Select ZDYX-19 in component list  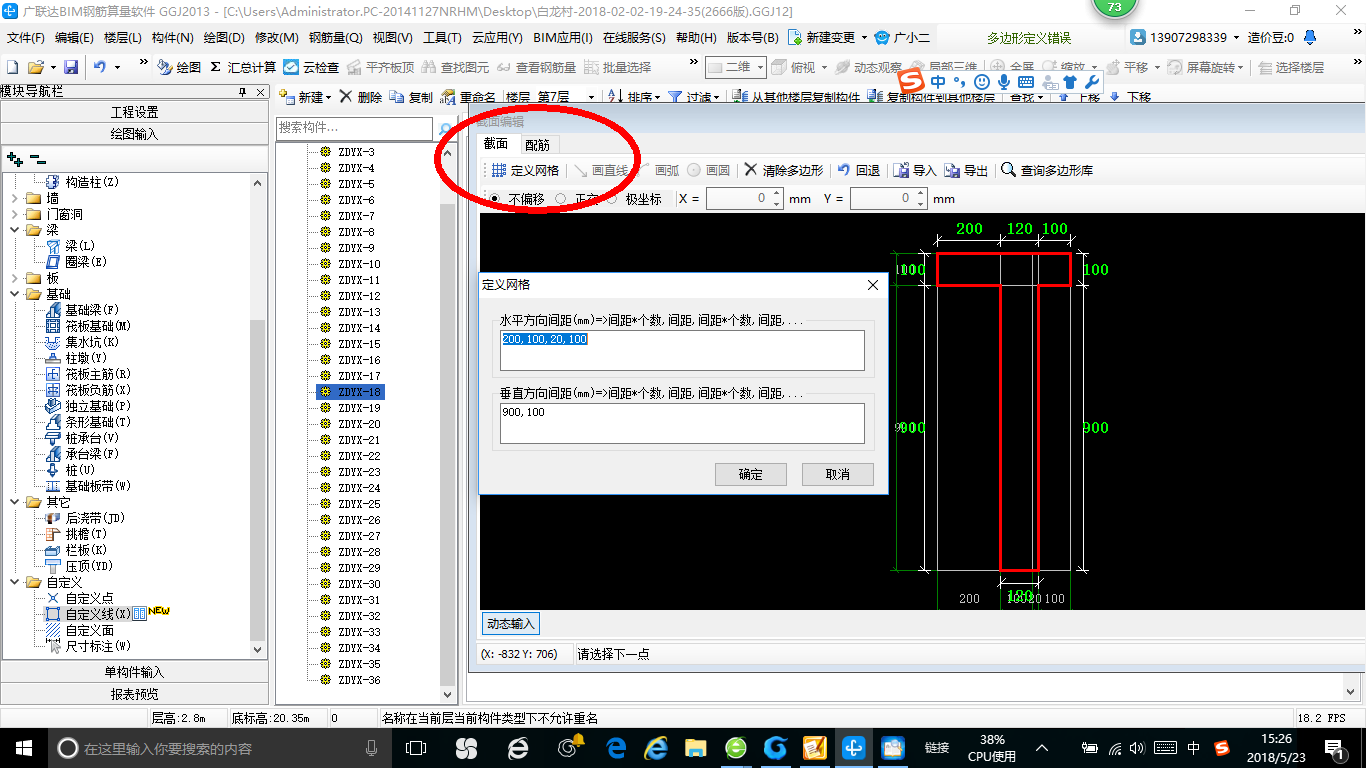pyautogui.click(x=359, y=408)
